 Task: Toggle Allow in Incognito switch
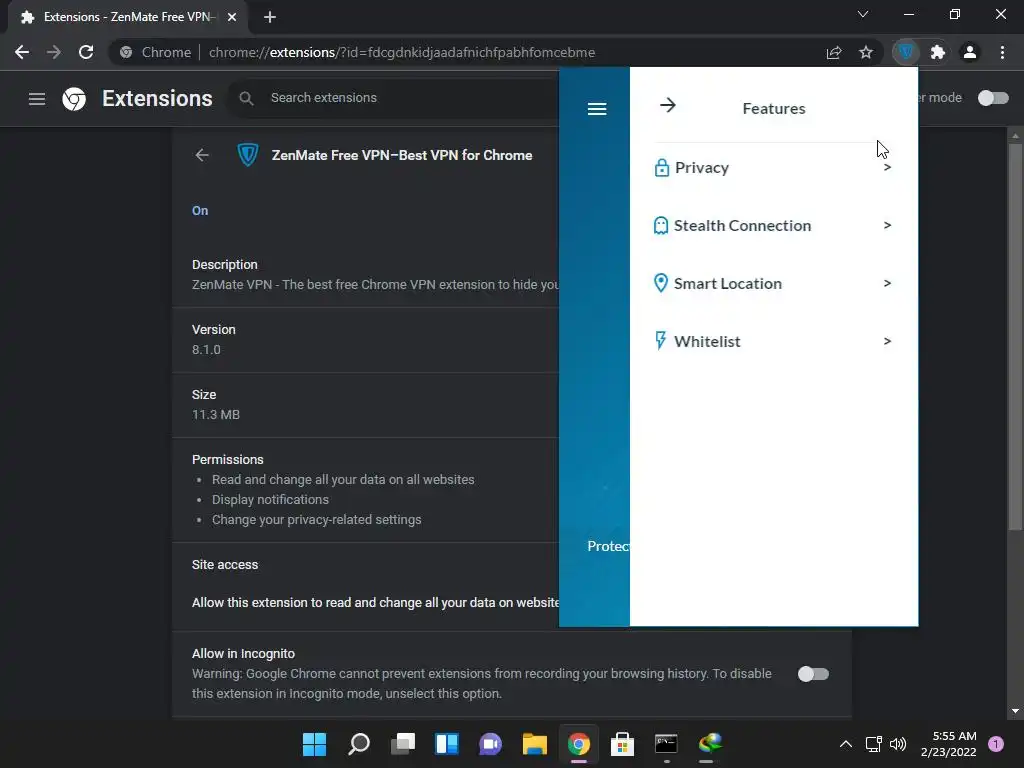[x=814, y=674]
